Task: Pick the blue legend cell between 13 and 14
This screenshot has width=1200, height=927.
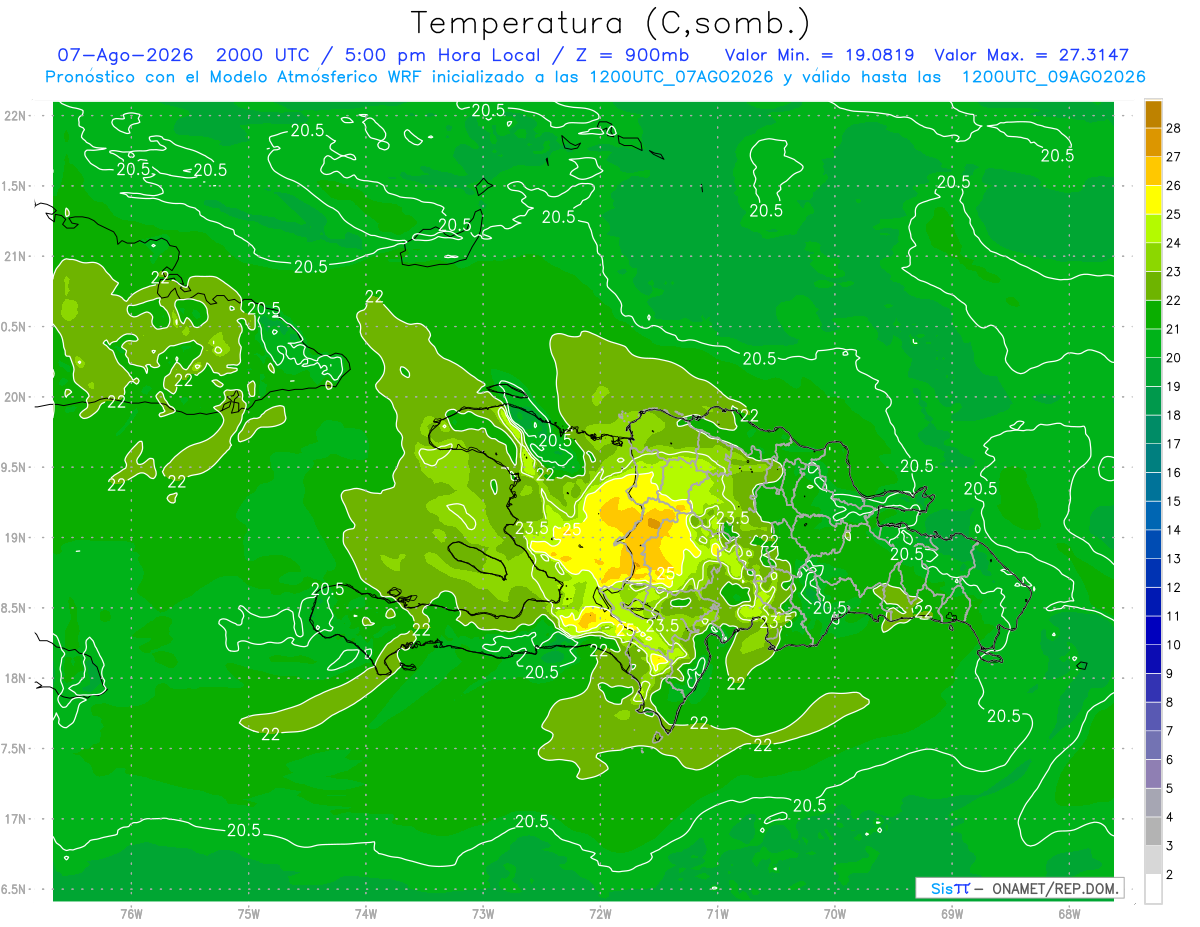Action: 1153,544
